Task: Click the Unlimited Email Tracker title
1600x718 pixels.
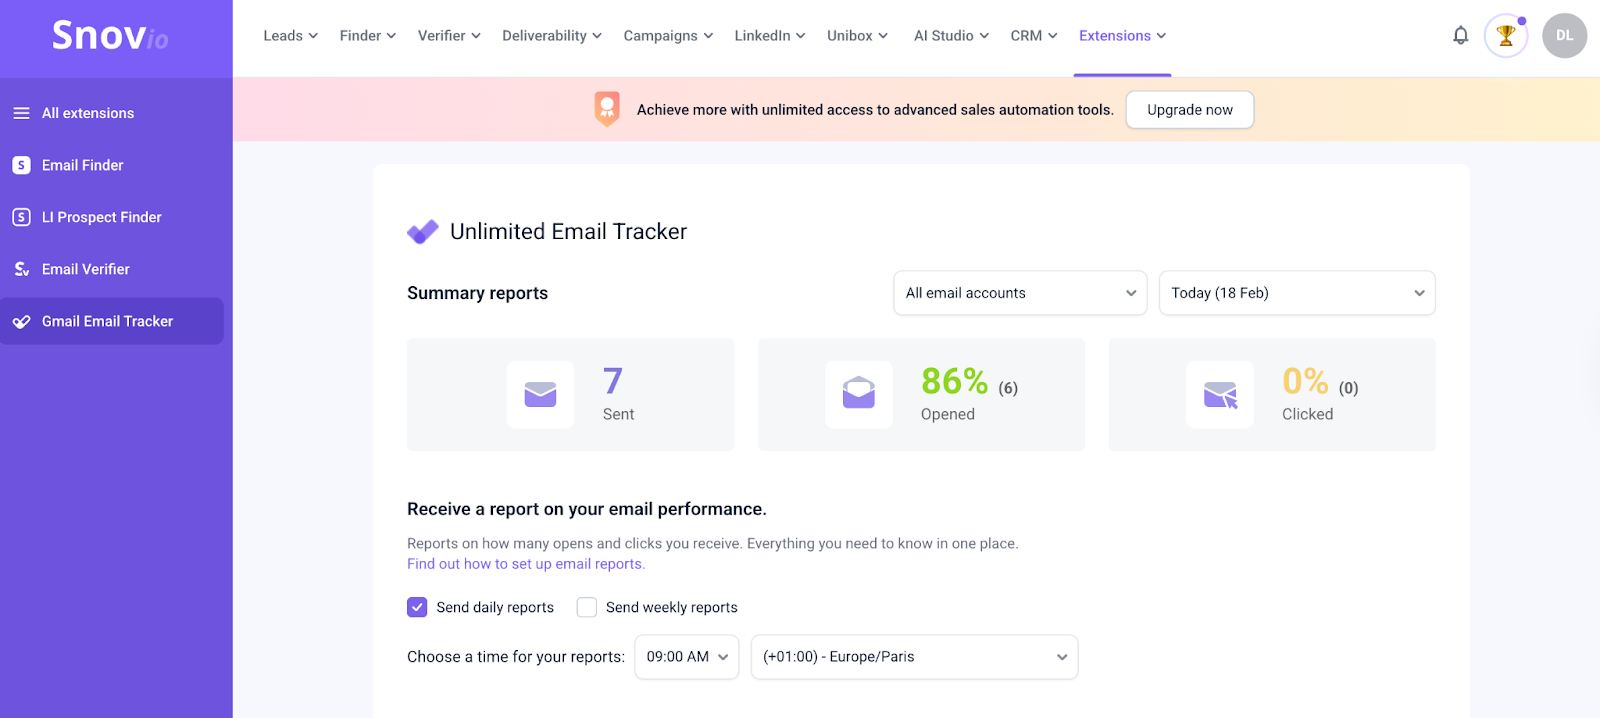Action: point(568,232)
